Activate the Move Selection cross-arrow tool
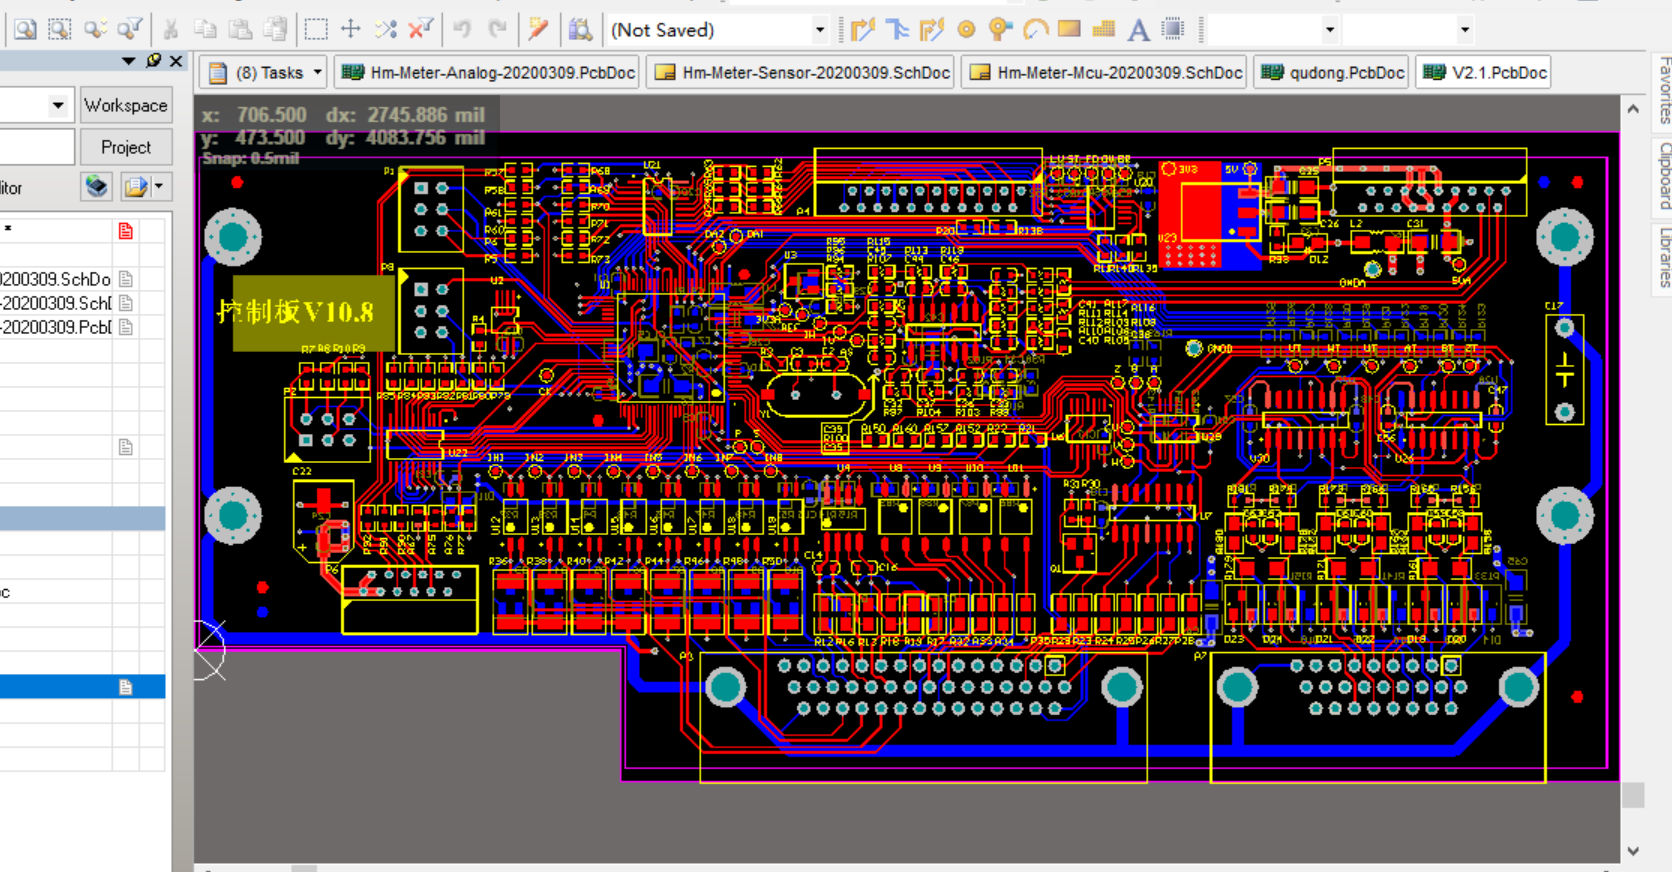1672x872 pixels. (351, 29)
